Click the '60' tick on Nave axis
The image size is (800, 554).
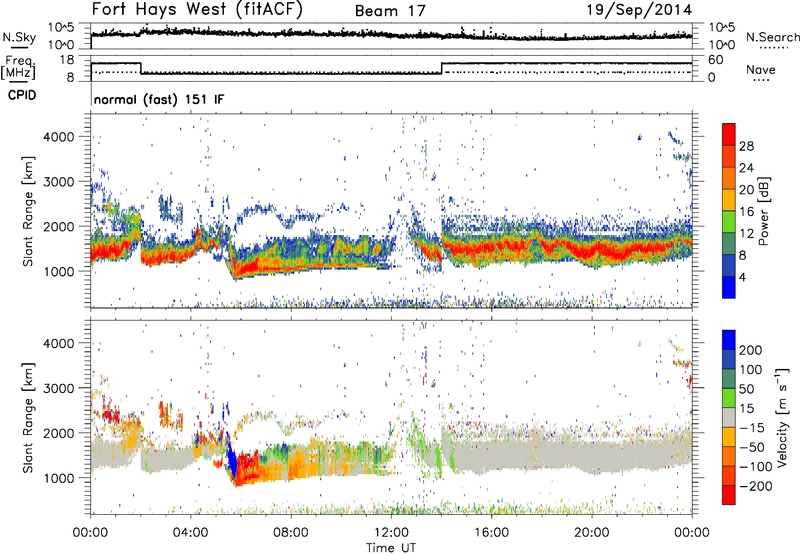click(x=715, y=60)
